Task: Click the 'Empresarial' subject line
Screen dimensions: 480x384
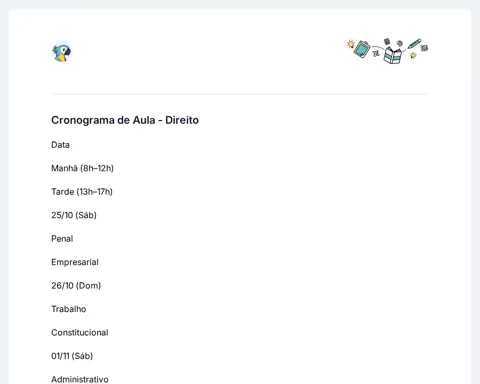Action: click(75, 262)
